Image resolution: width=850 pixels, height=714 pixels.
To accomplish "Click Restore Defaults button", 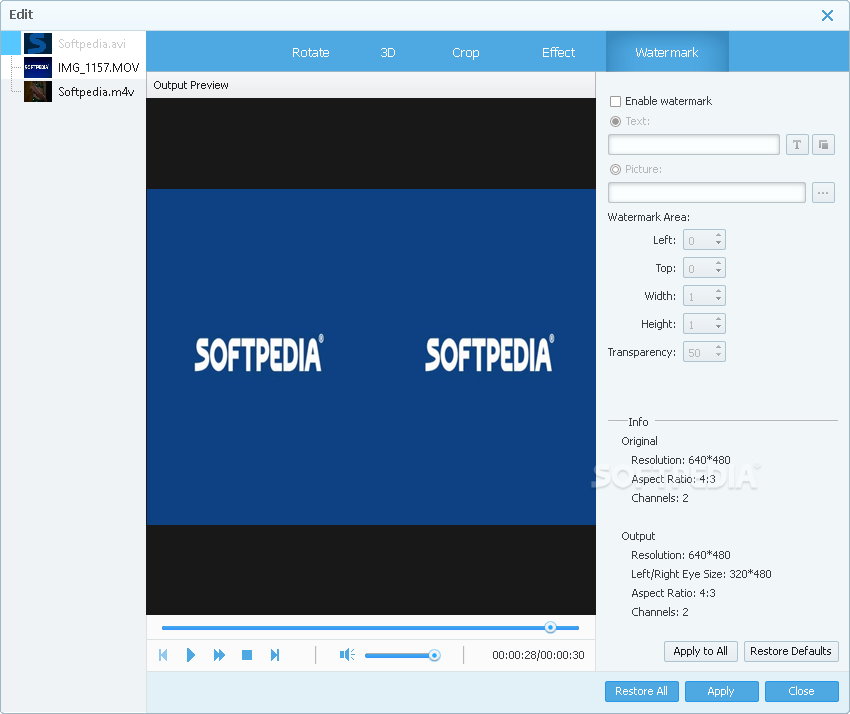I will coord(791,651).
